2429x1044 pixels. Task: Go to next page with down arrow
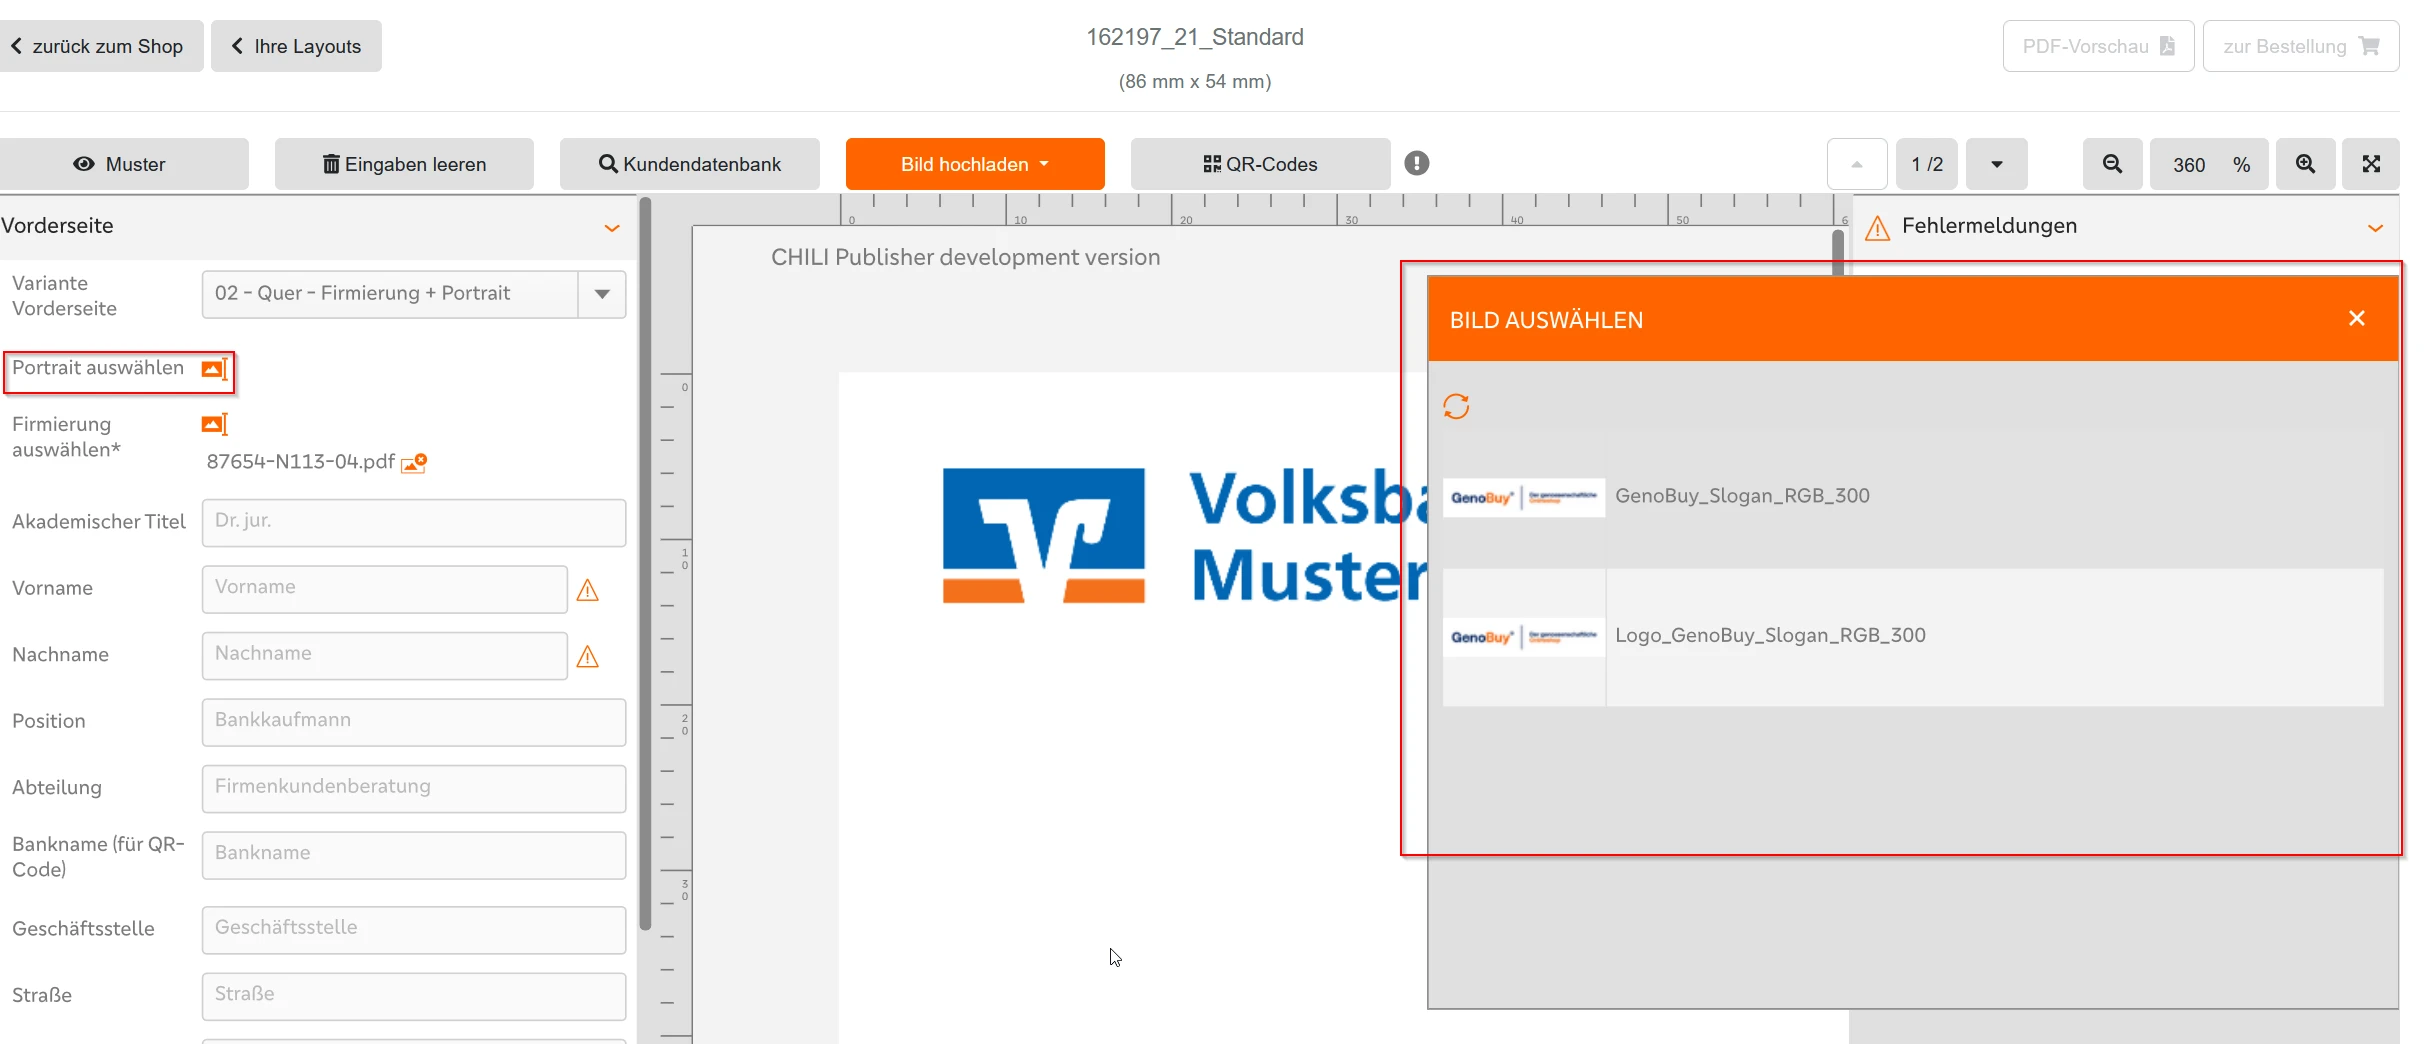pyautogui.click(x=1996, y=164)
